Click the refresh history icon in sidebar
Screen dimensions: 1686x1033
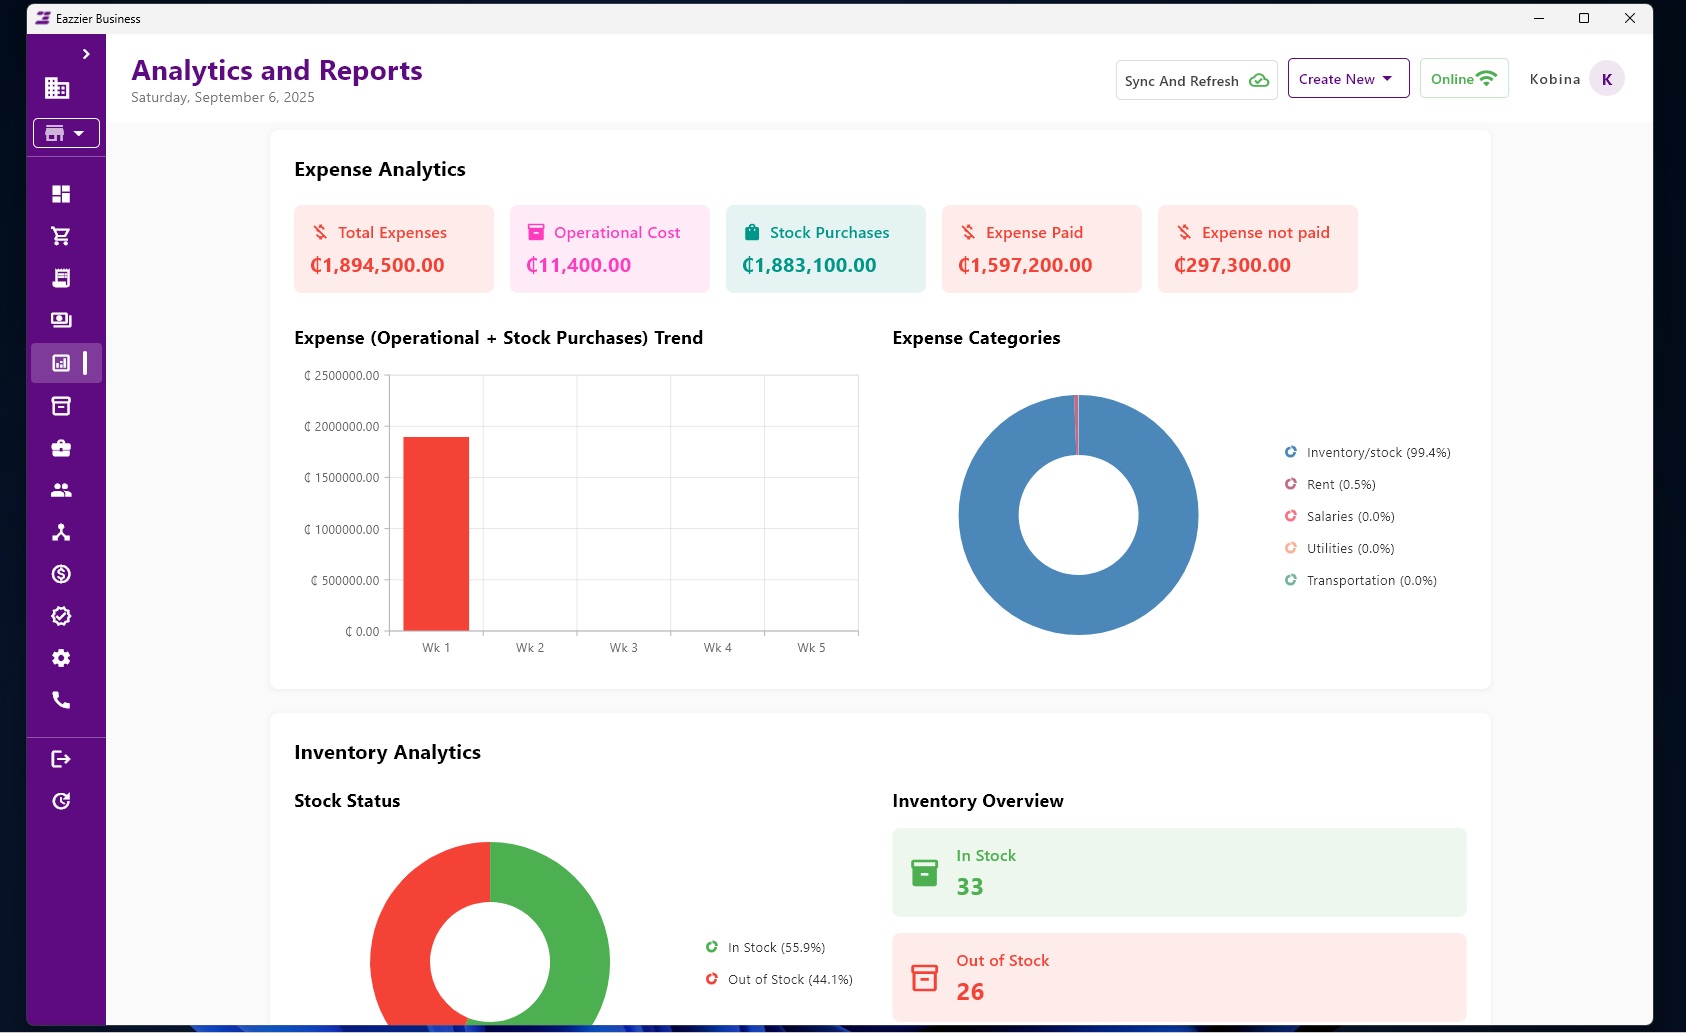pyautogui.click(x=61, y=801)
